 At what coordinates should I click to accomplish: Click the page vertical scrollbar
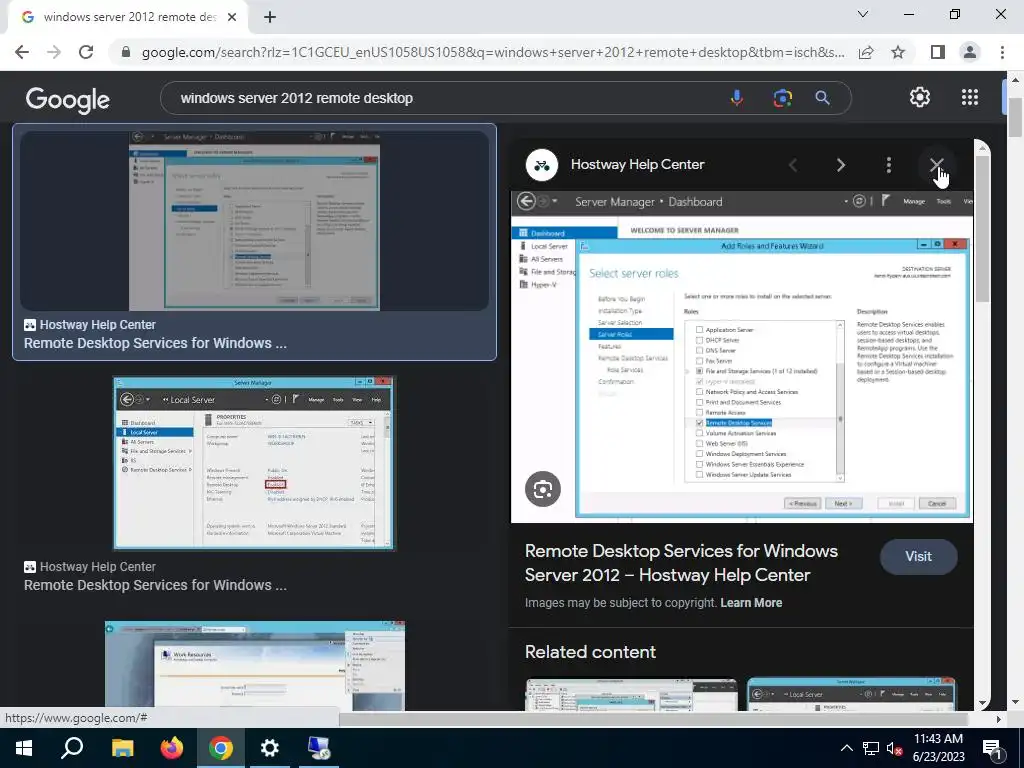pyautogui.click(x=1015, y=118)
